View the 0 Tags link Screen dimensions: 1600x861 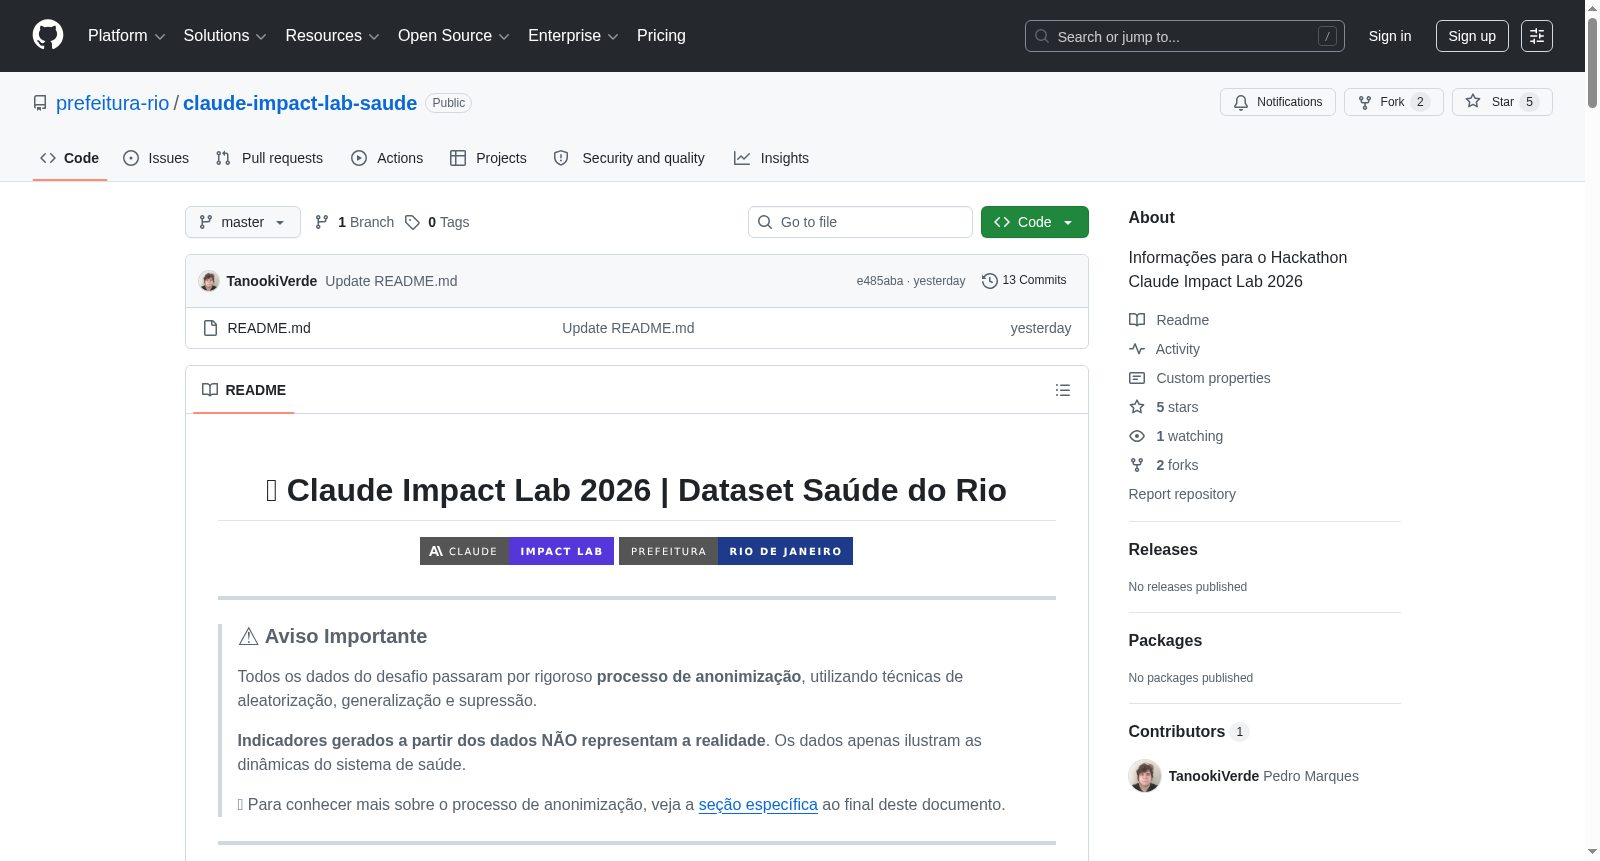[x=437, y=222]
